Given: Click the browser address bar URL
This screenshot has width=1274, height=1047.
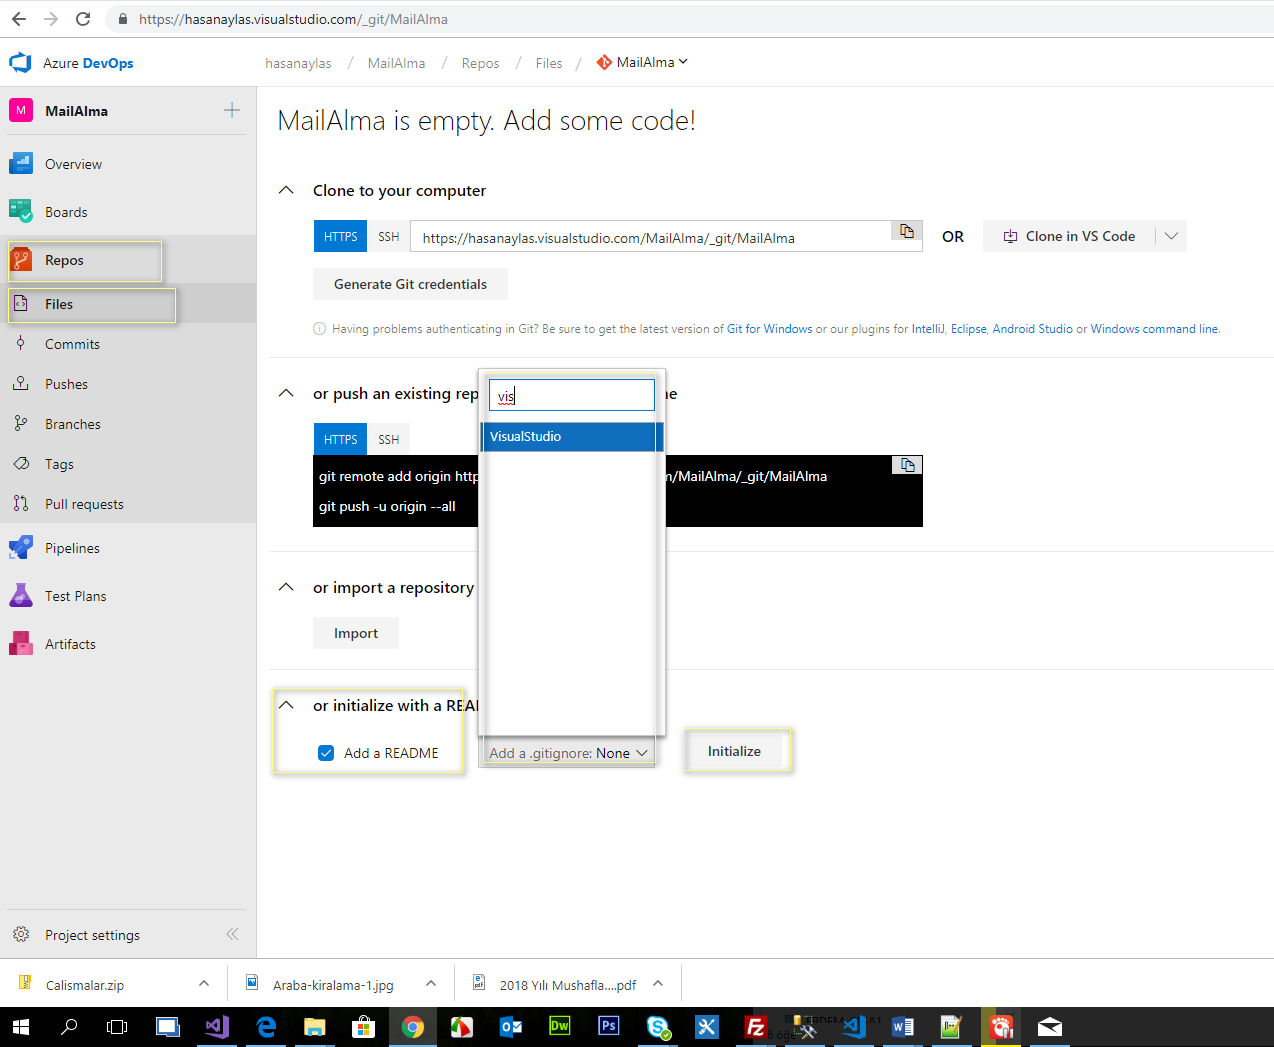Looking at the screenshot, I should coord(293,19).
